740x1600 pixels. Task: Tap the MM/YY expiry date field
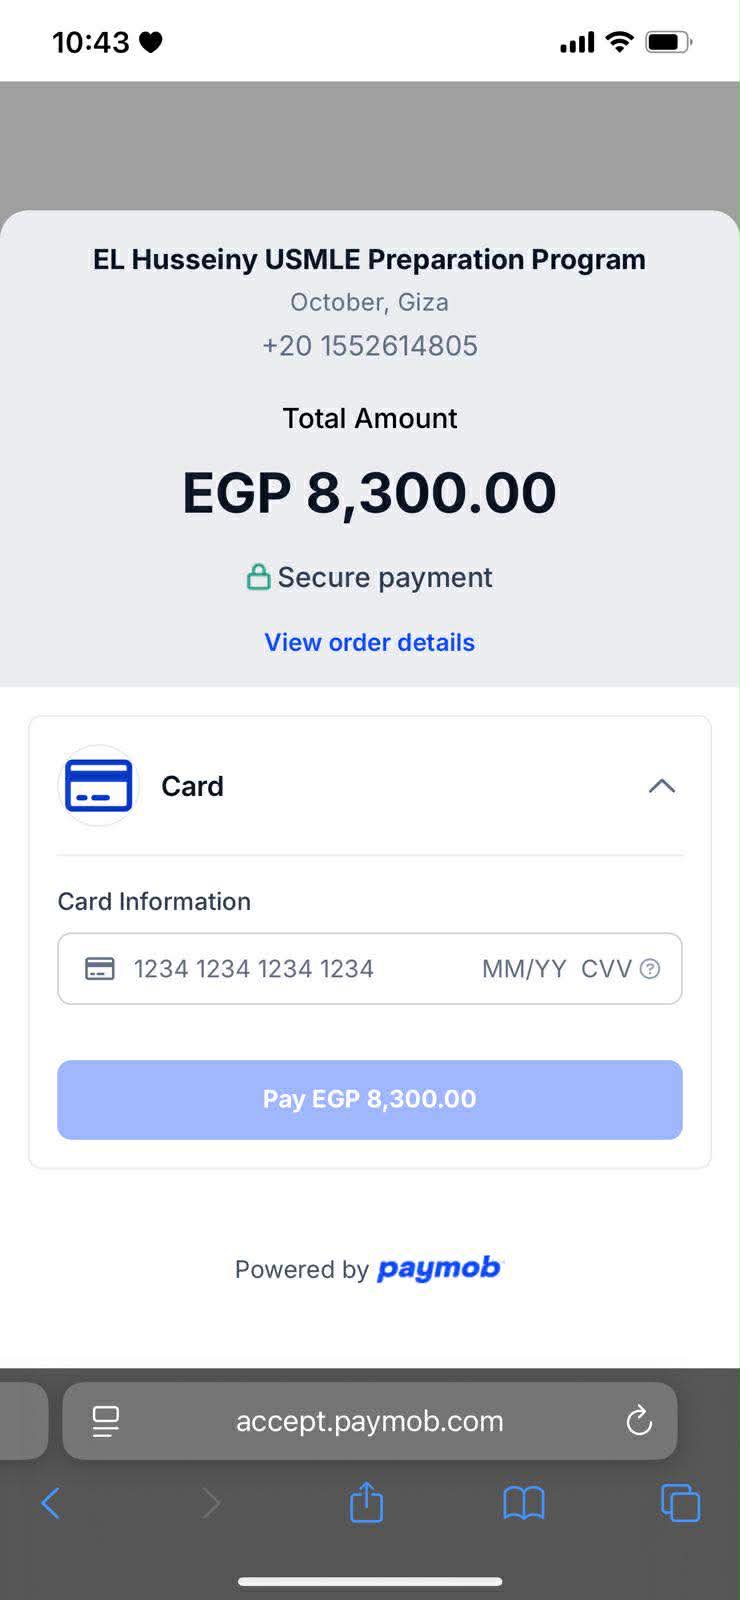pos(523,968)
